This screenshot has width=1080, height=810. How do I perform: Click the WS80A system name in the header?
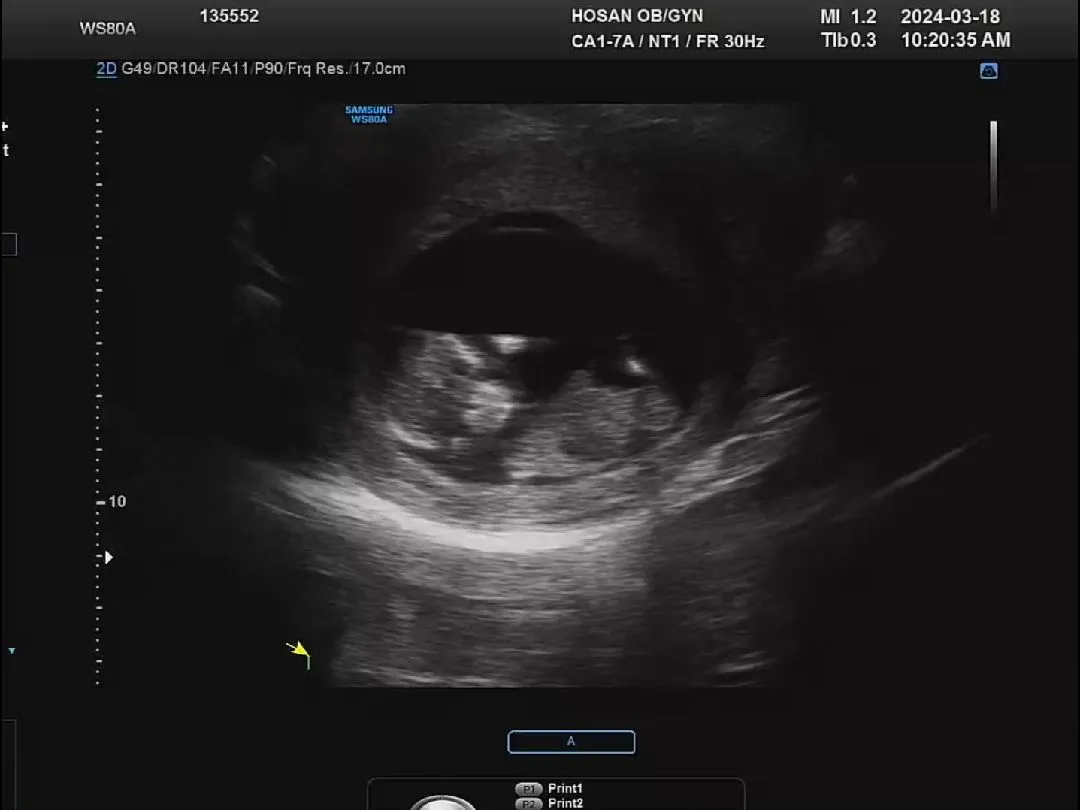(107, 29)
